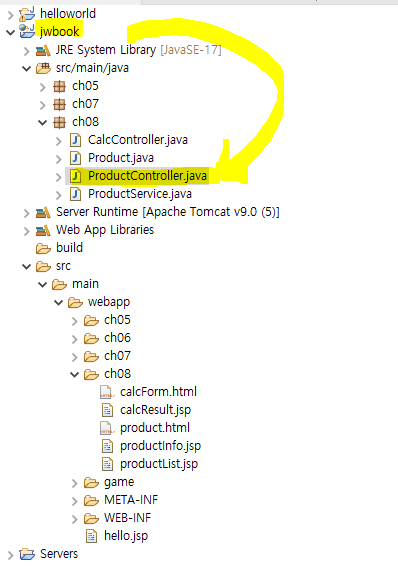Screen dimensions: 398x567
Task: Click the webapp folder icon
Action: coord(75,302)
